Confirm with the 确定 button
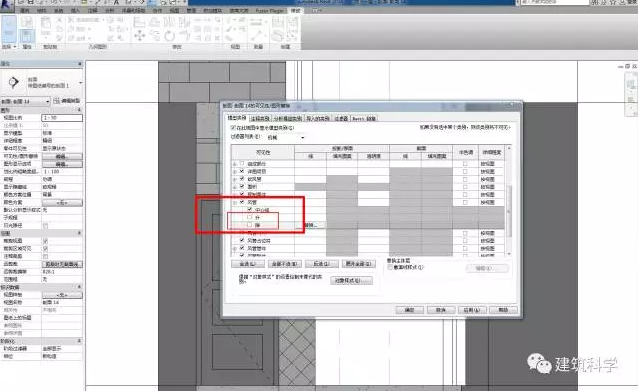Image resolution: width=638 pixels, height=391 pixels. coord(409,310)
